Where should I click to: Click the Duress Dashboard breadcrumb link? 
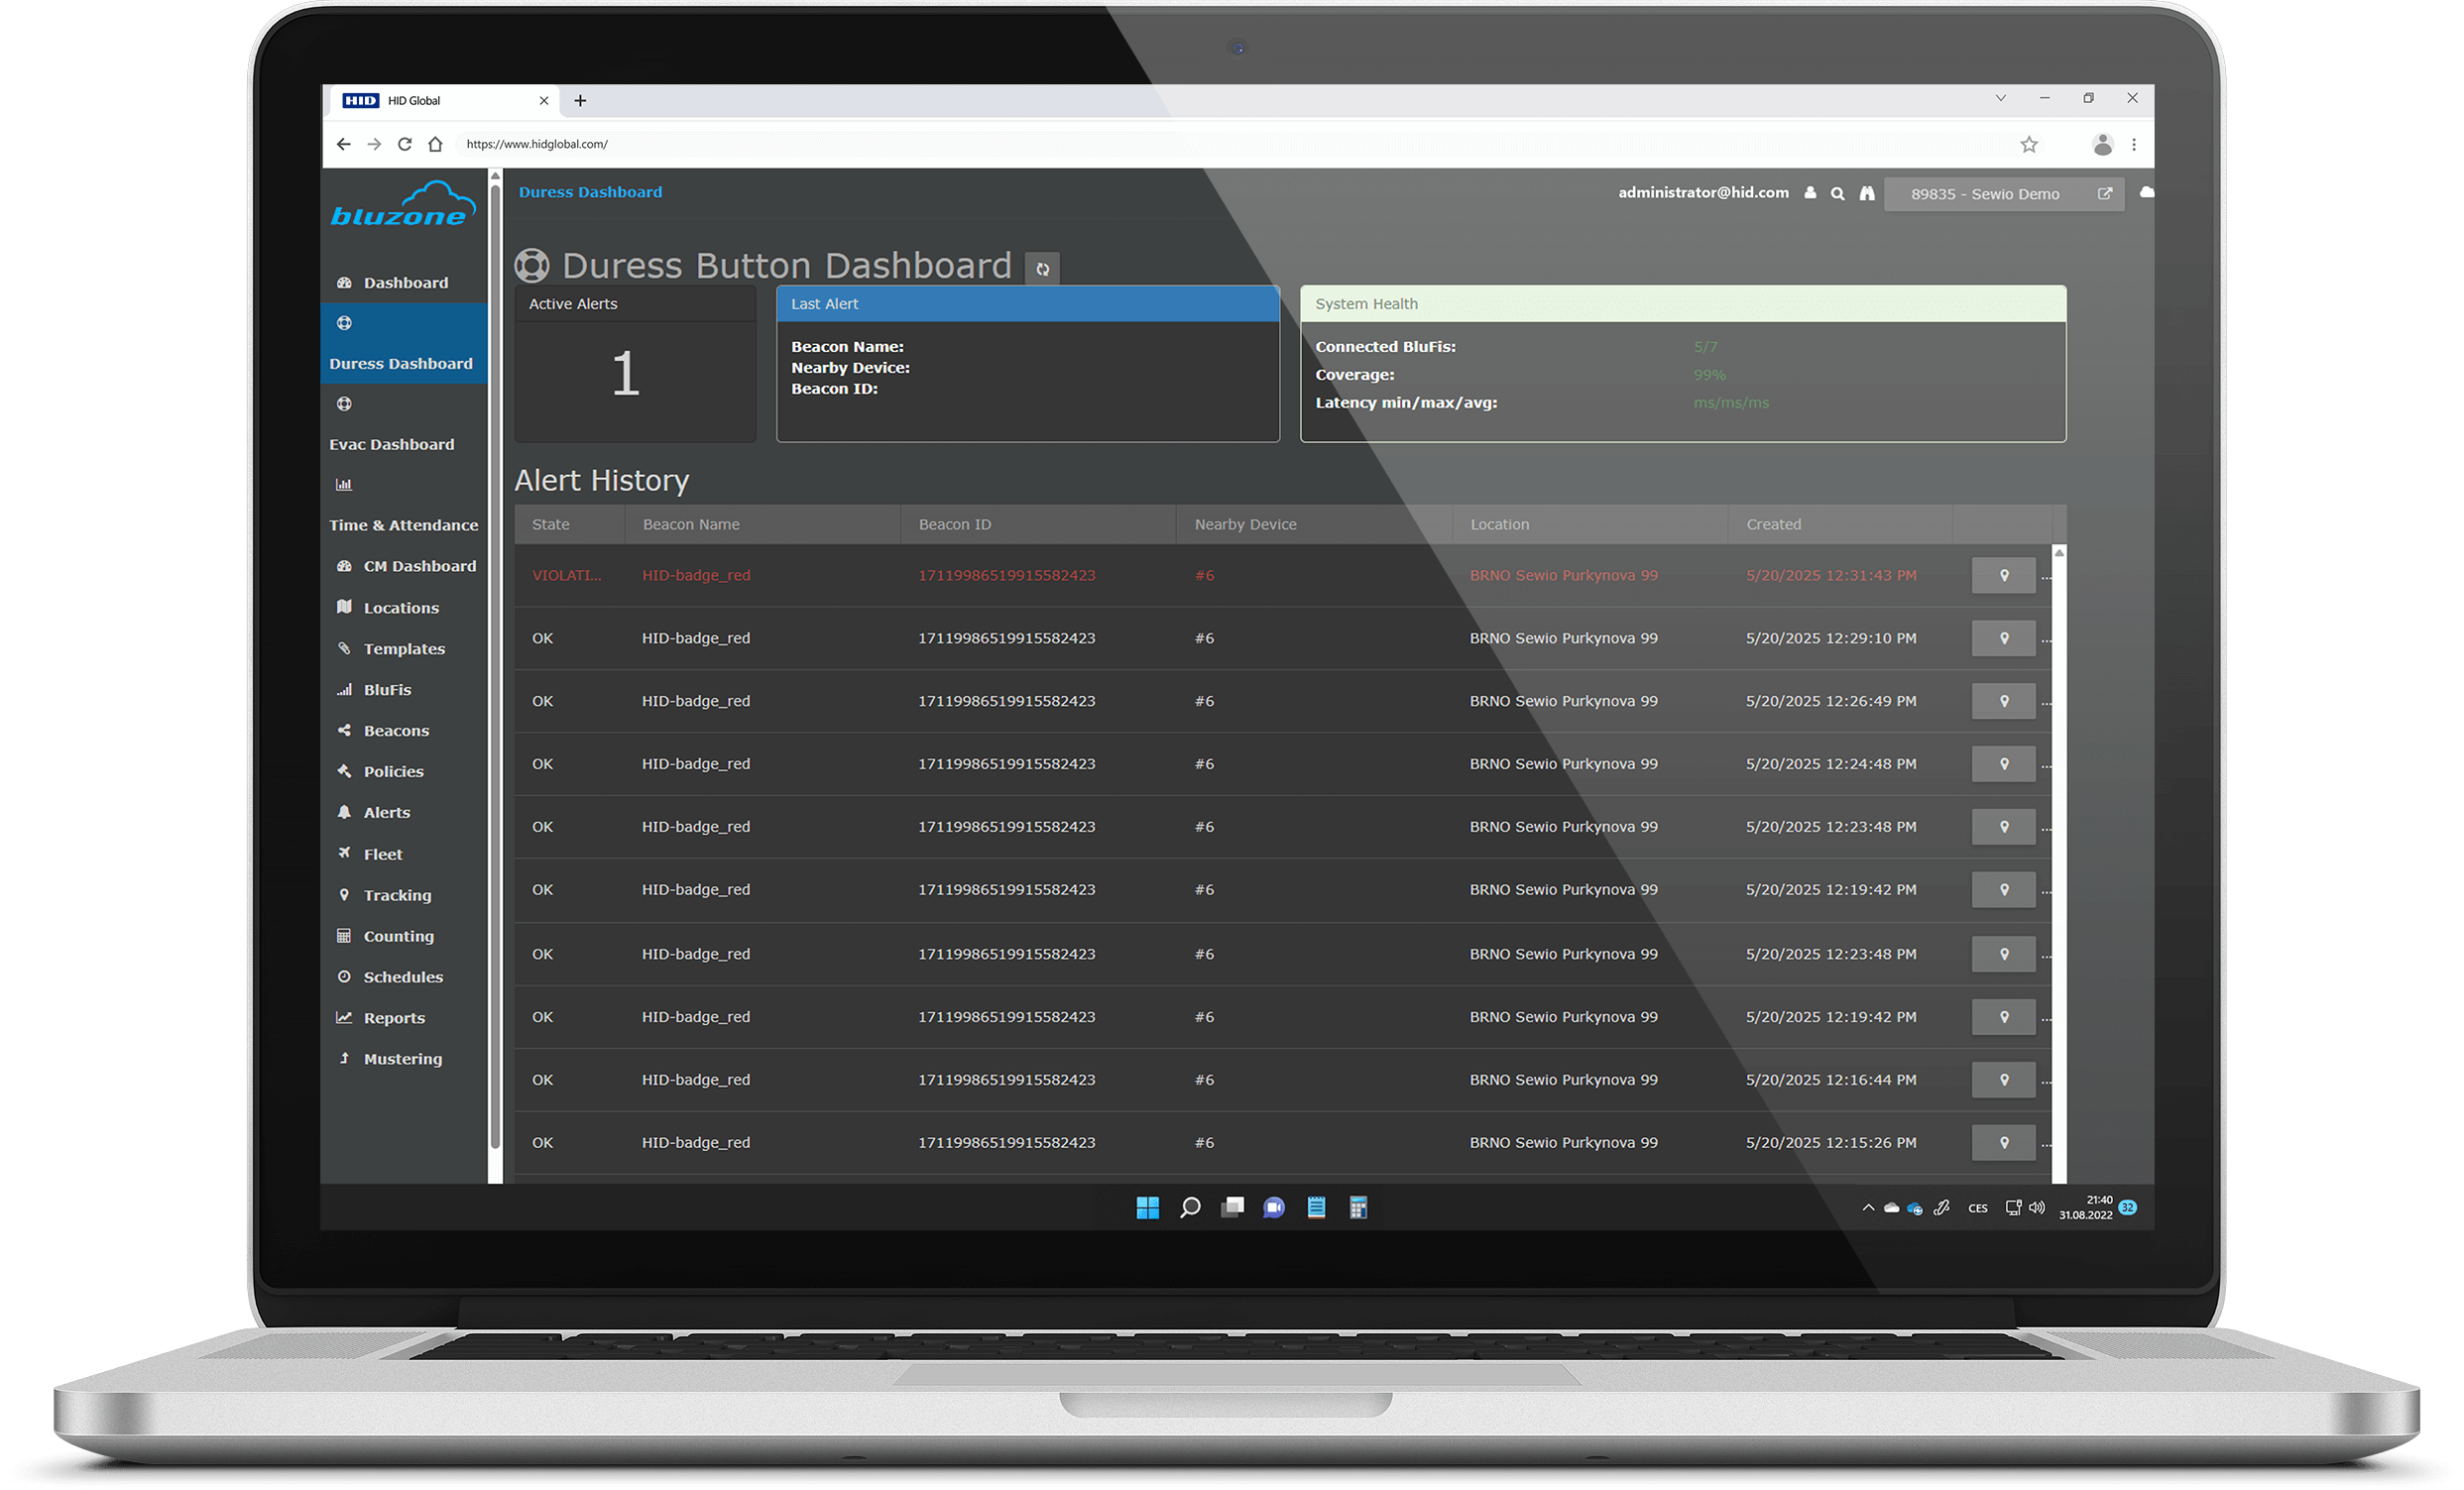coord(590,192)
